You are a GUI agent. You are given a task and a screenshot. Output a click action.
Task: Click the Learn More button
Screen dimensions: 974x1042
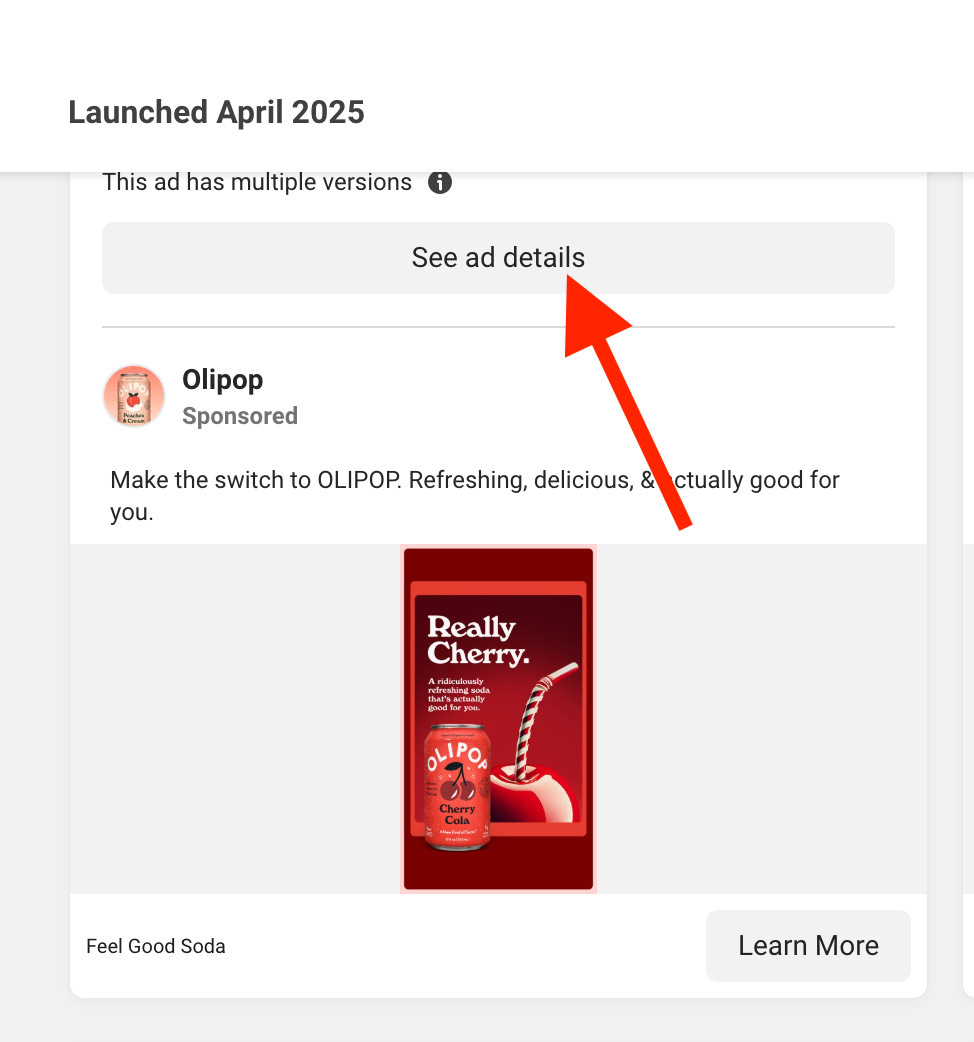pos(808,946)
